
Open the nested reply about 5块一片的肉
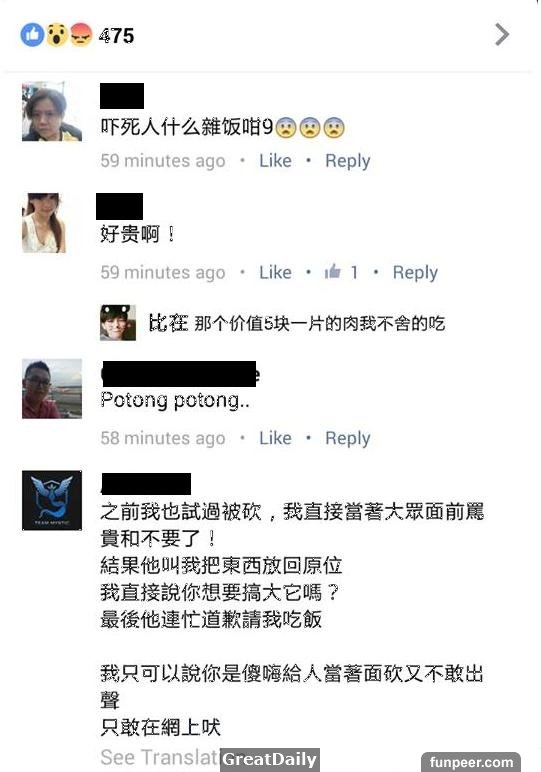[x=297, y=323]
